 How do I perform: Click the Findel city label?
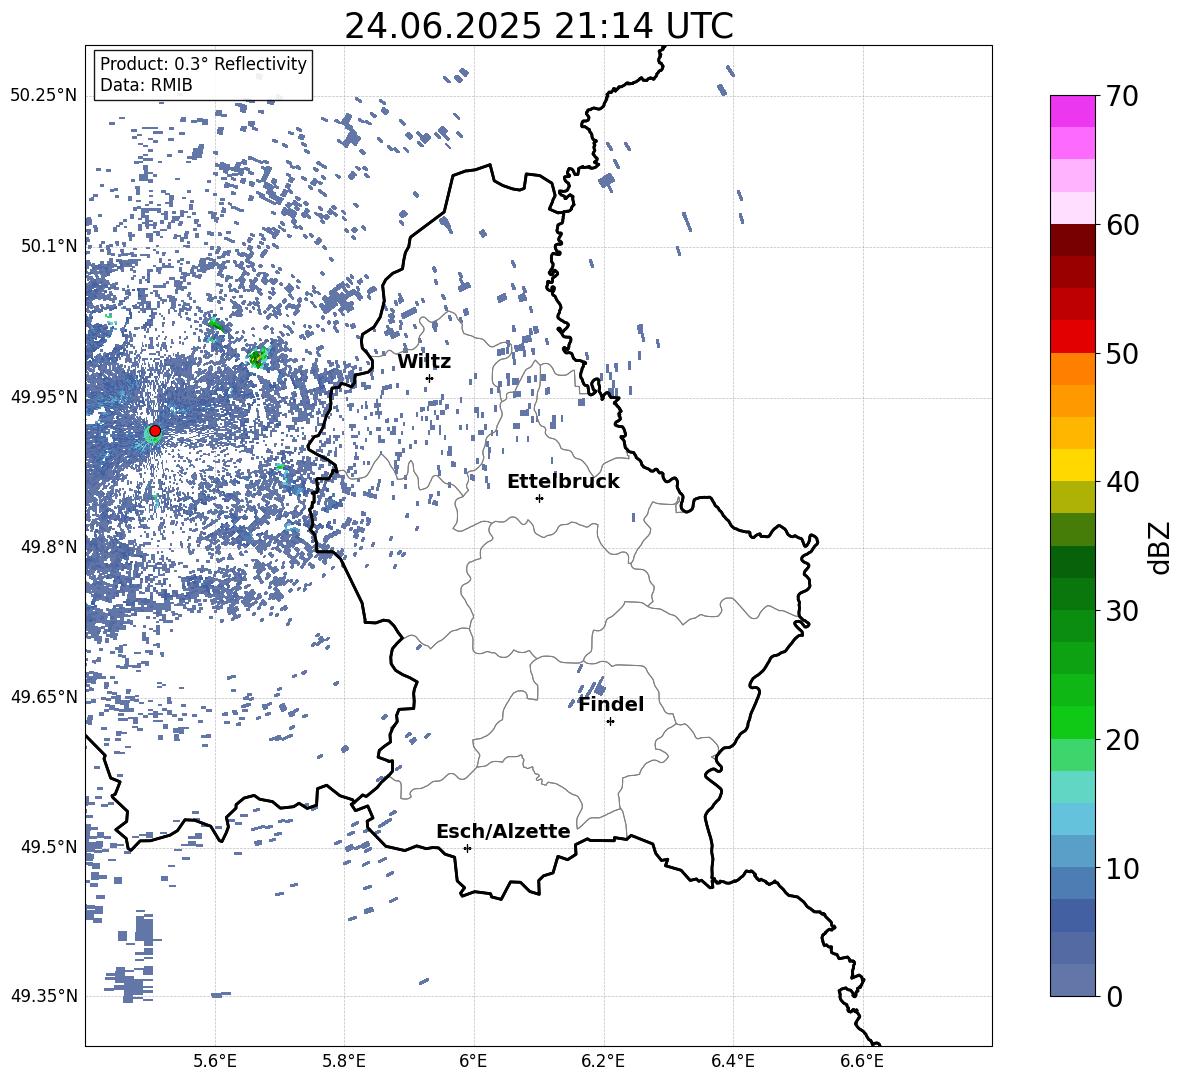(x=611, y=704)
